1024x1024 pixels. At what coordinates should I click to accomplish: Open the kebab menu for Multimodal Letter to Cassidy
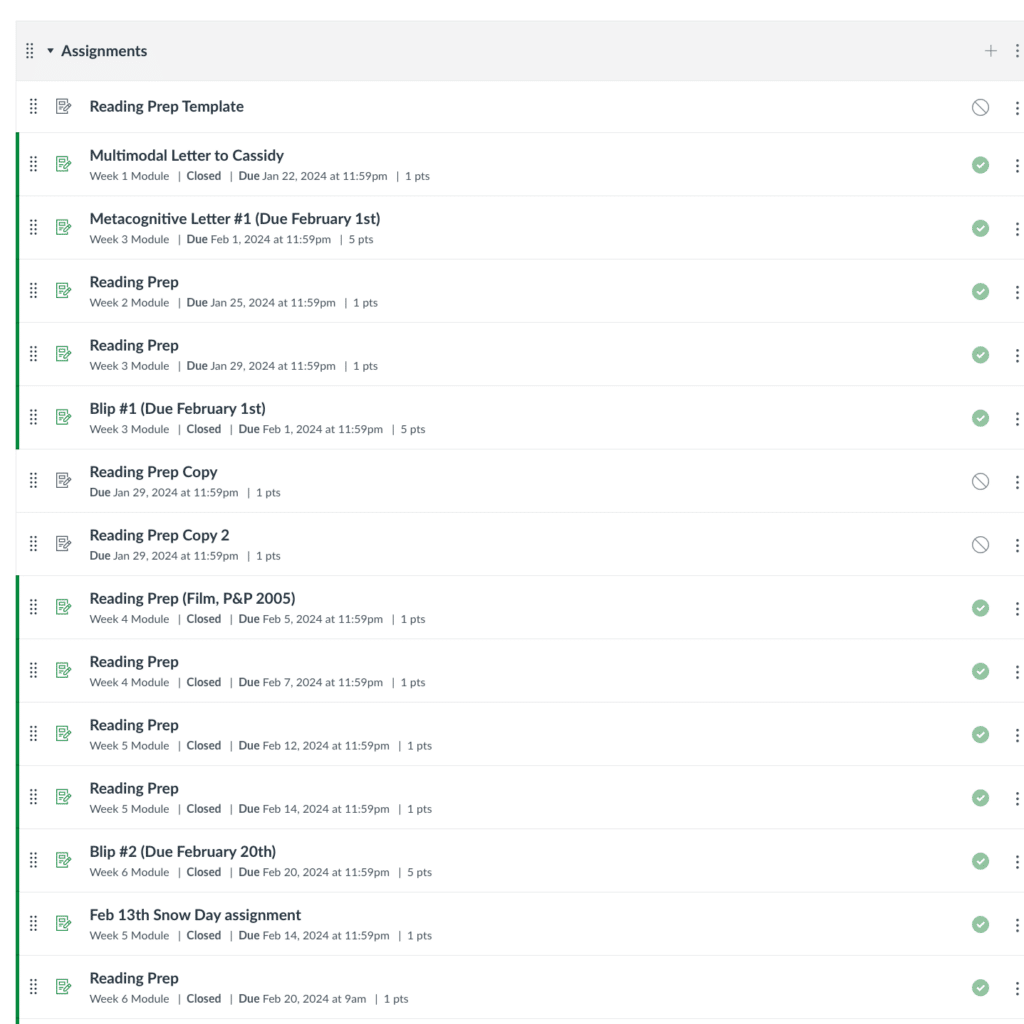pyautogui.click(x=1017, y=165)
